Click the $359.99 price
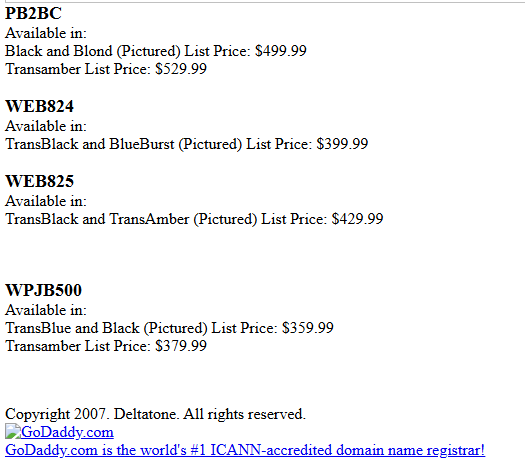This screenshot has width=525, height=465. [308, 328]
